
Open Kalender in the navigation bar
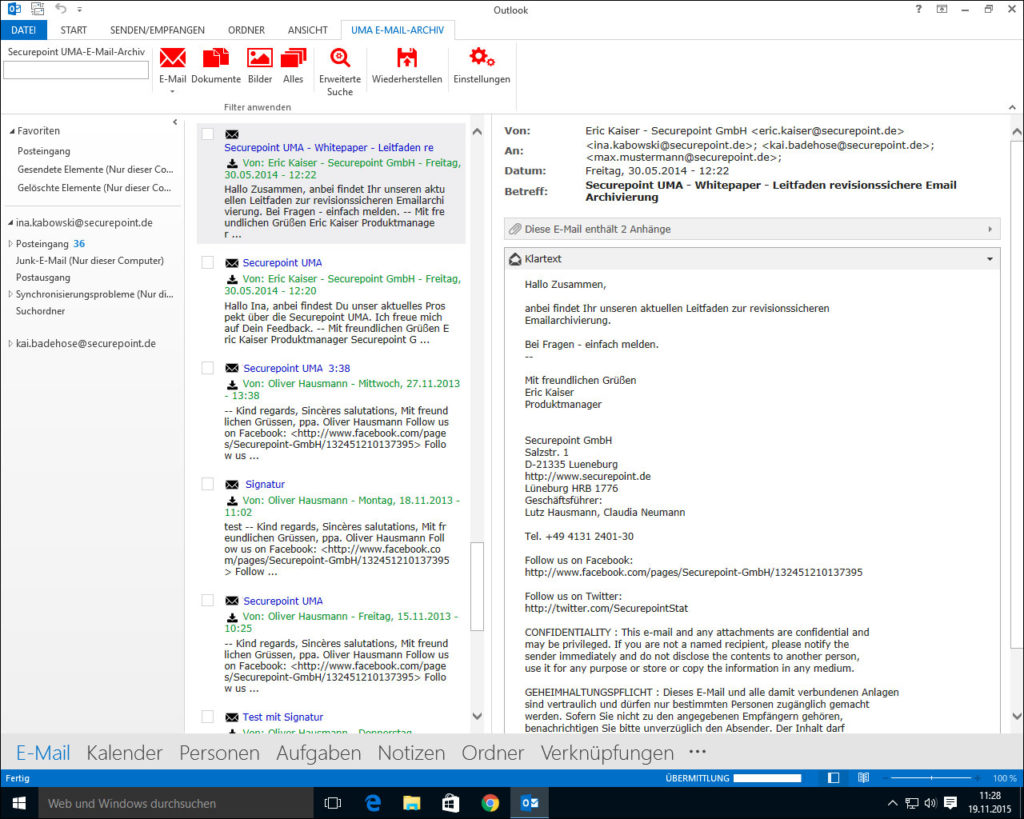(x=124, y=753)
